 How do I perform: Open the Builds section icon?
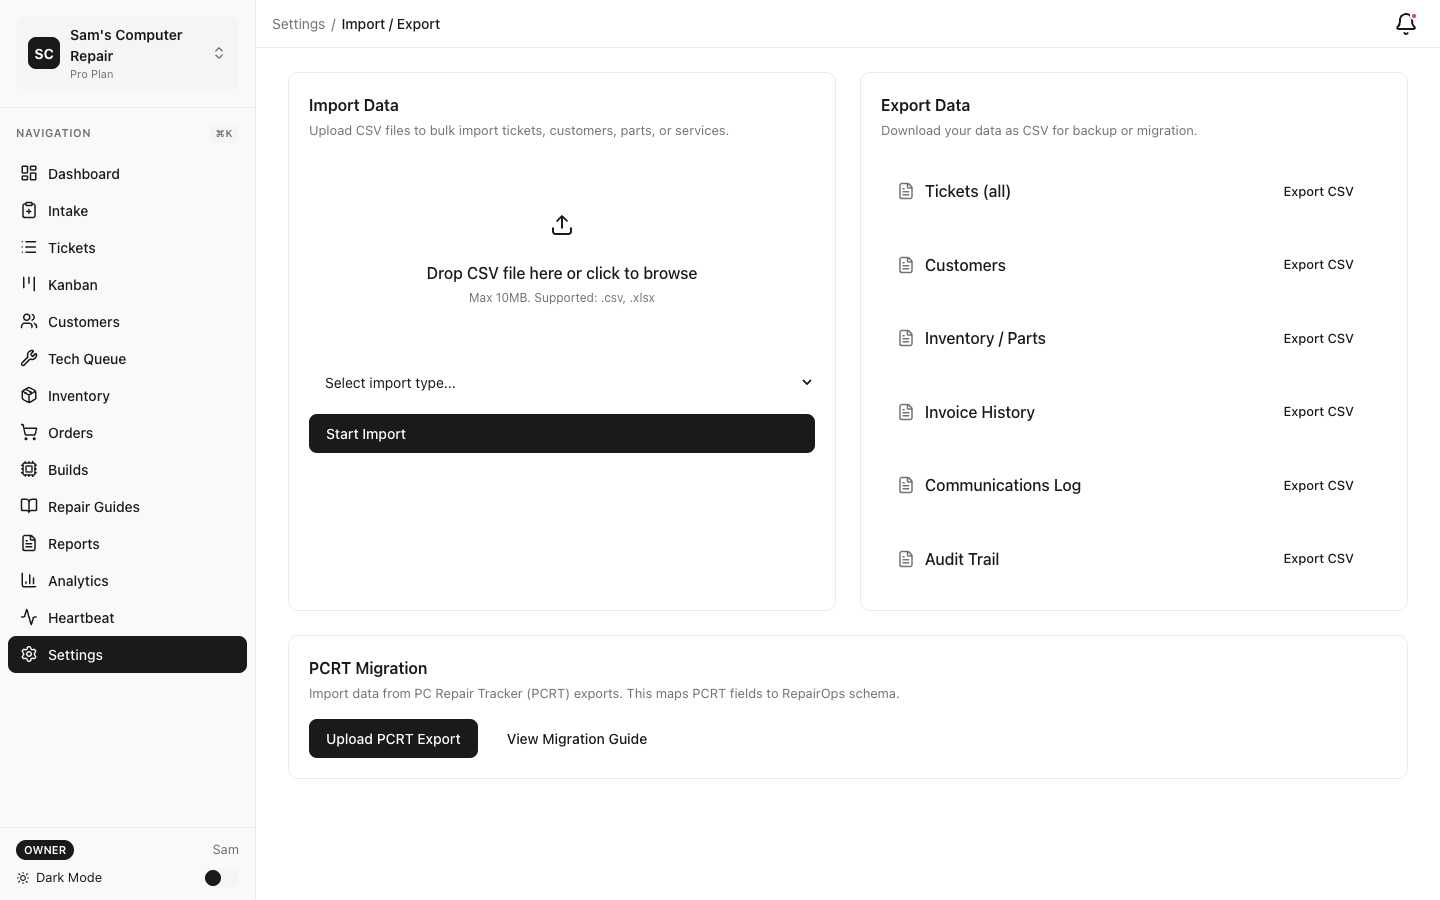pos(29,469)
